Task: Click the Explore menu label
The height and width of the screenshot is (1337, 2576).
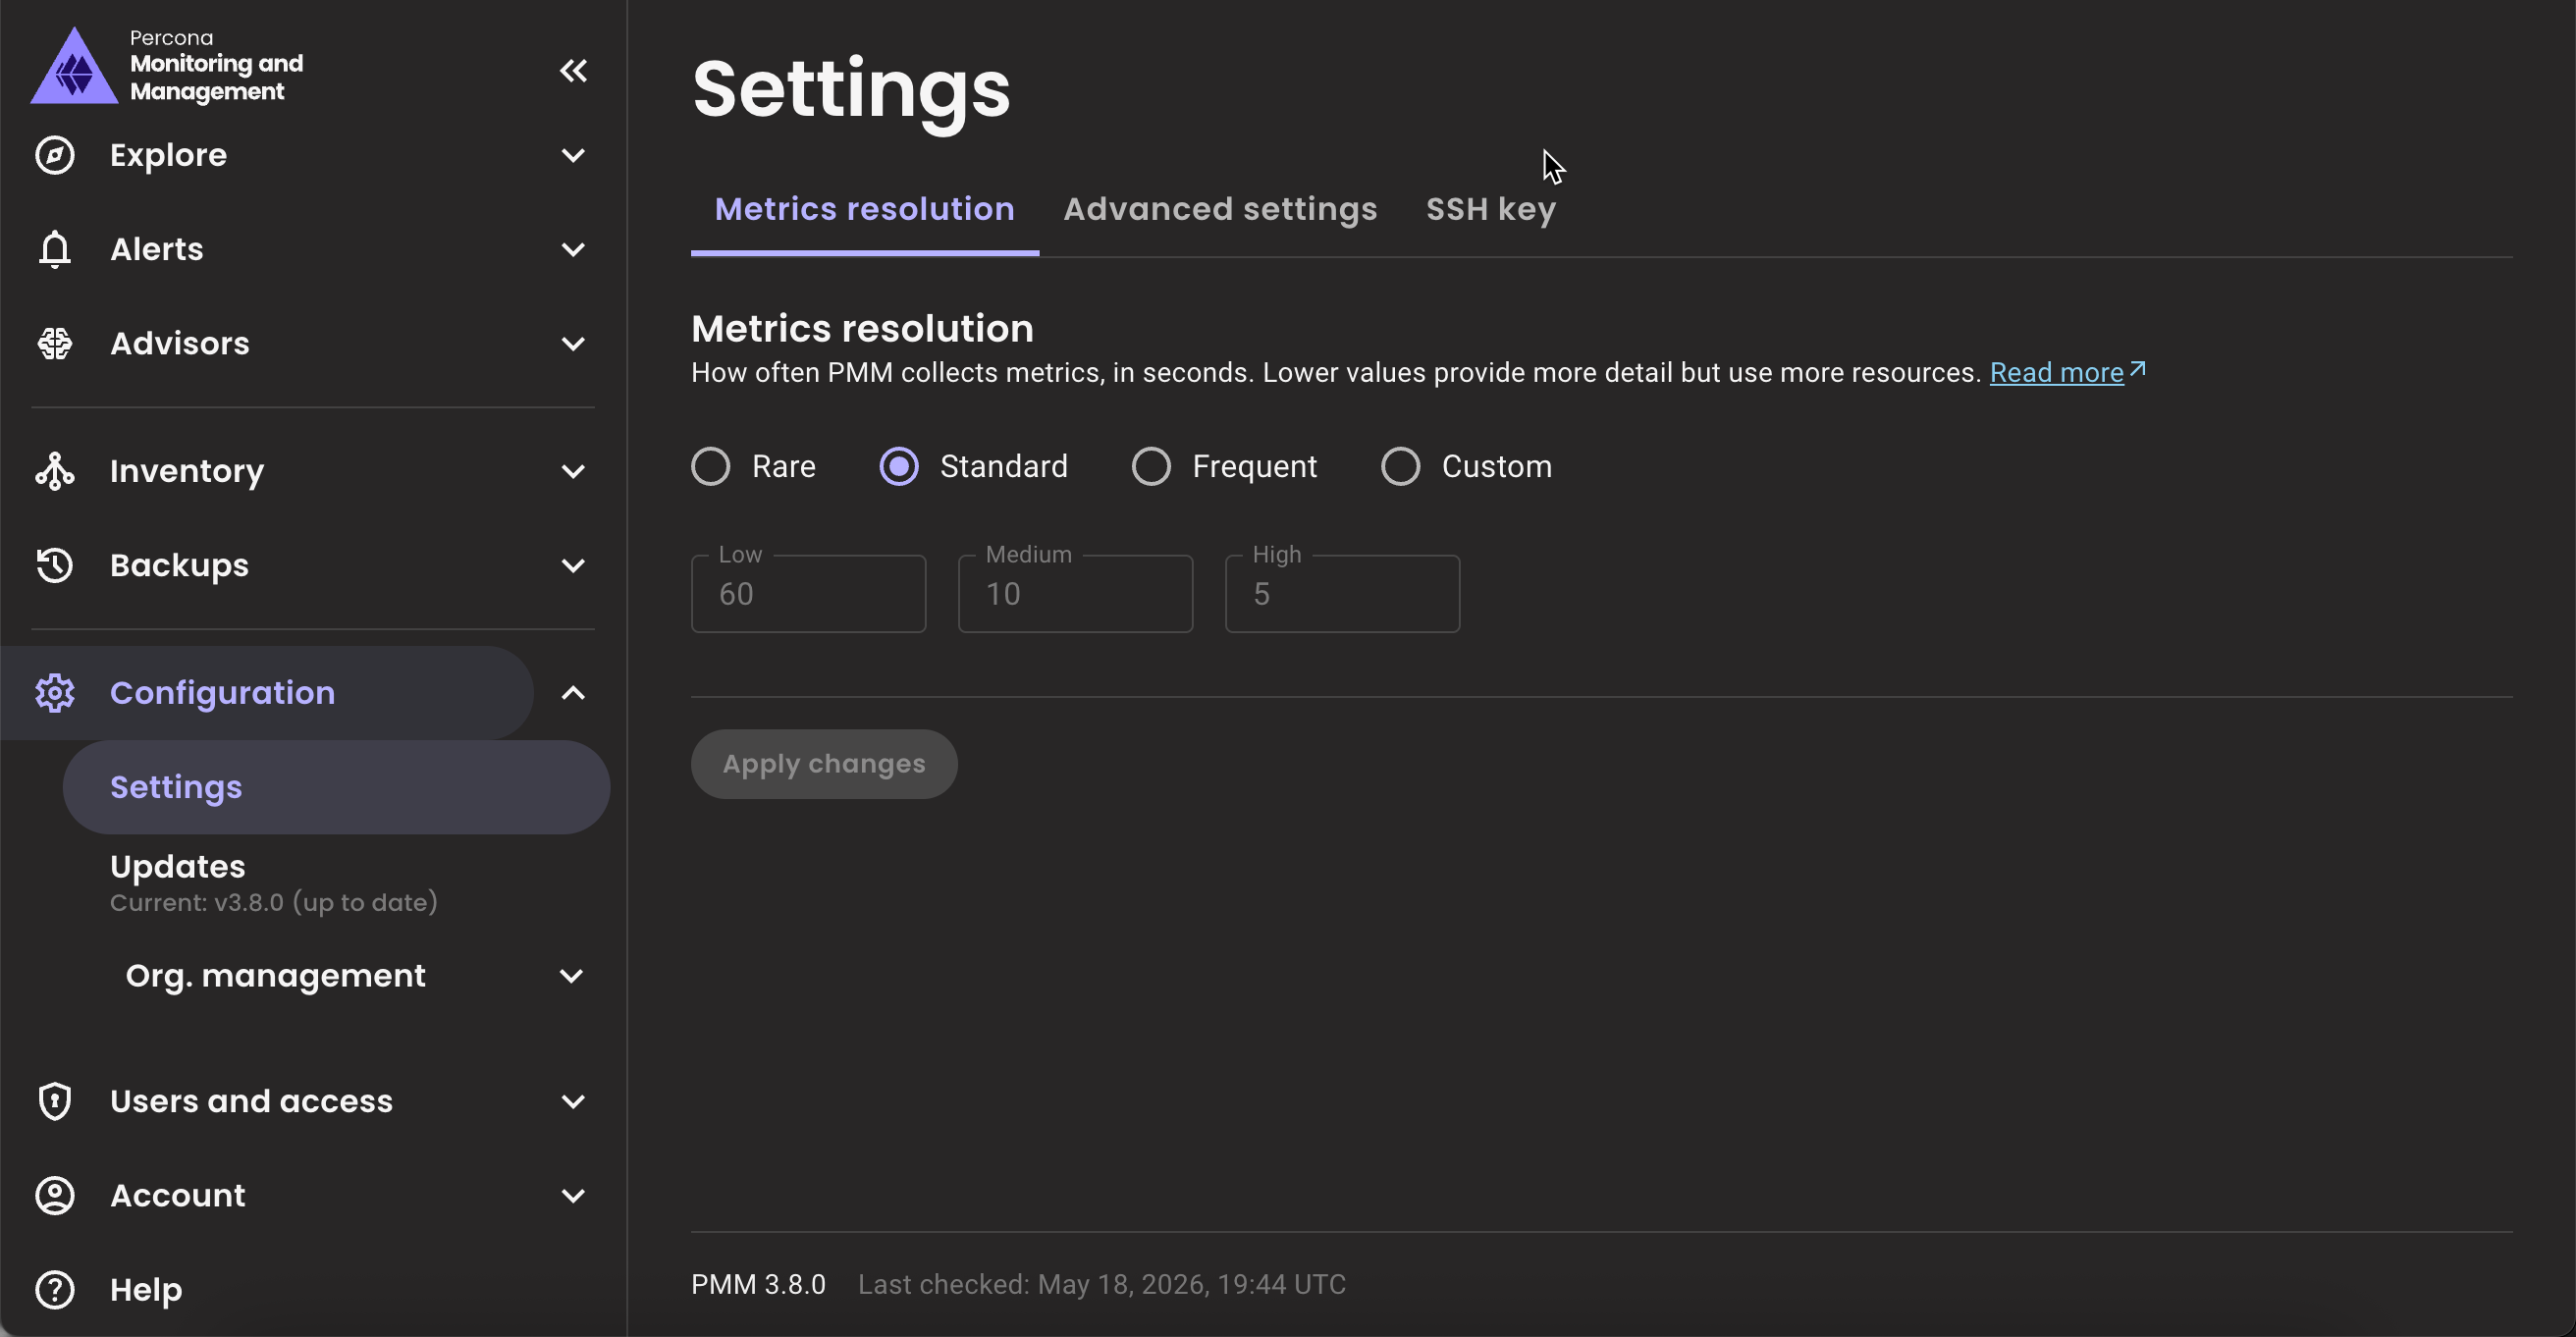Action: click(x=168, y=155)
